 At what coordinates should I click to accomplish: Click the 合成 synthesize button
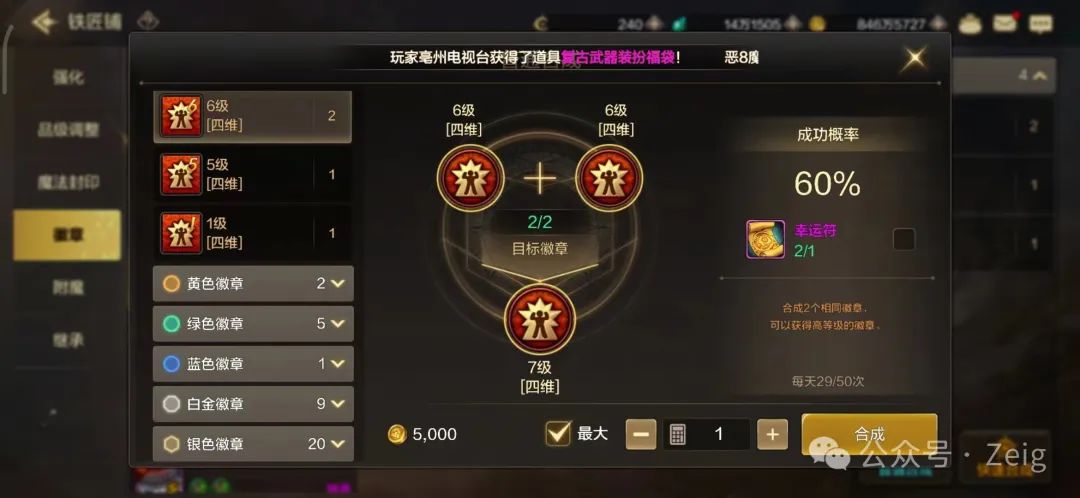[x=869, y=434]
